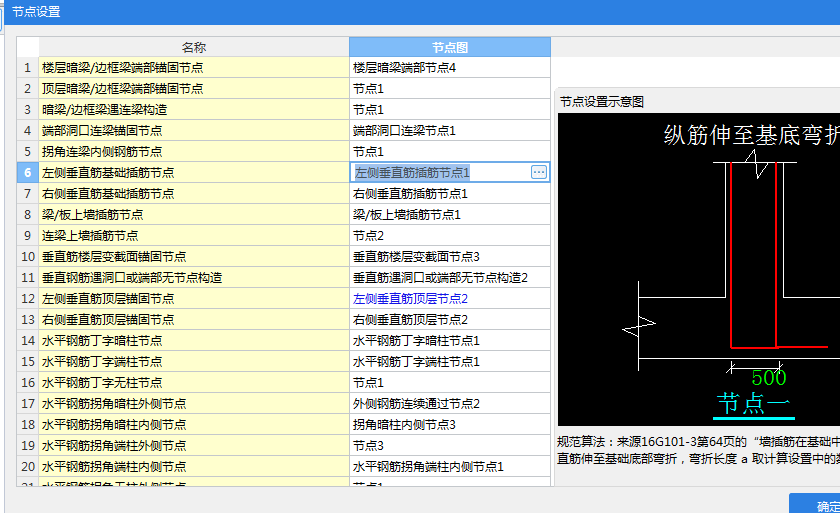Select row 顶层暗梁/边框梁端部锚固节点

coord(194,89)
